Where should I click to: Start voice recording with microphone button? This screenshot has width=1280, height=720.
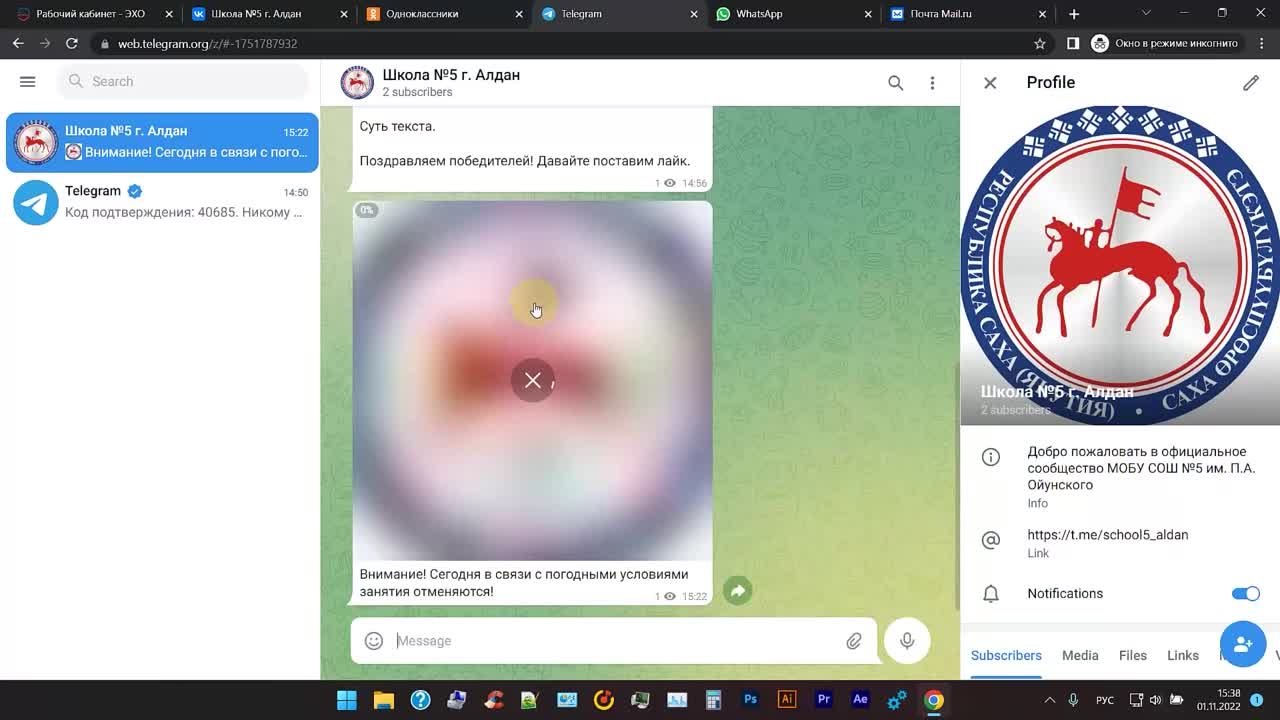(907, 641)
